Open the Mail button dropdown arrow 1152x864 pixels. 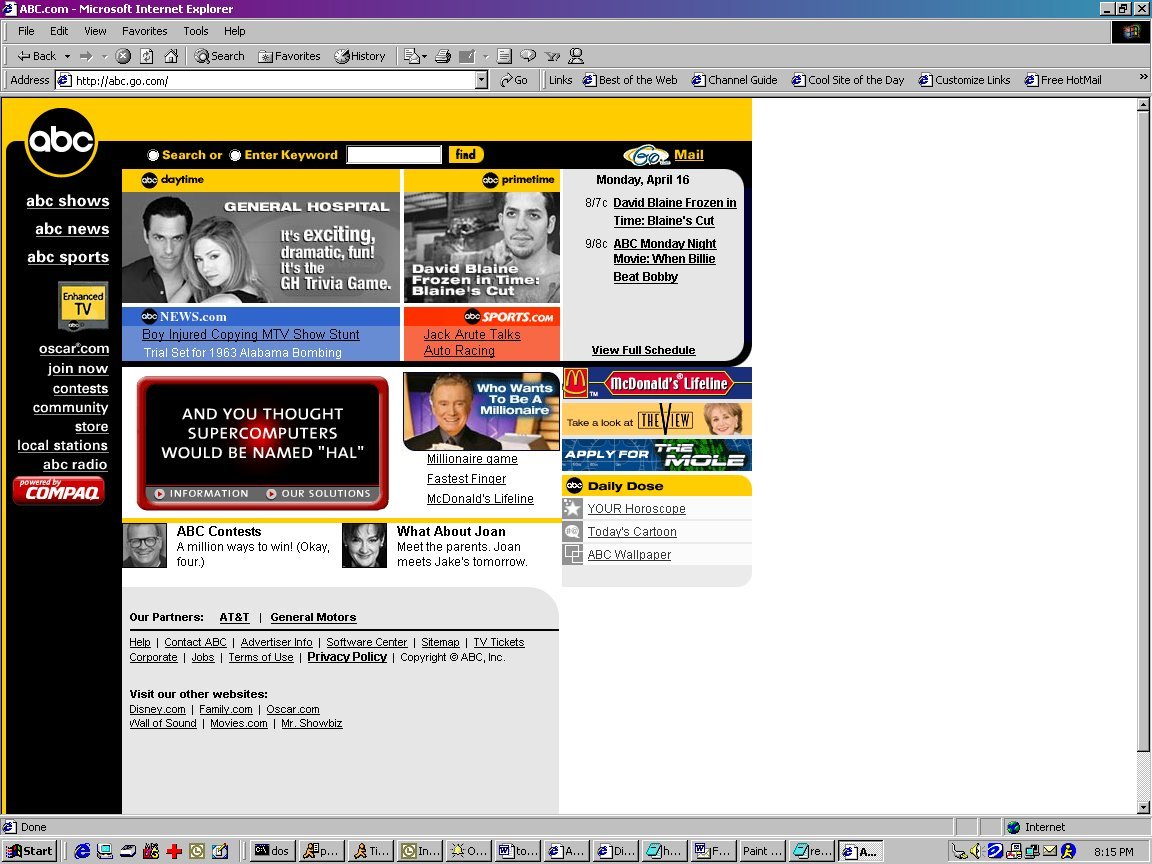pyautogui.click(x=424, y=56)
